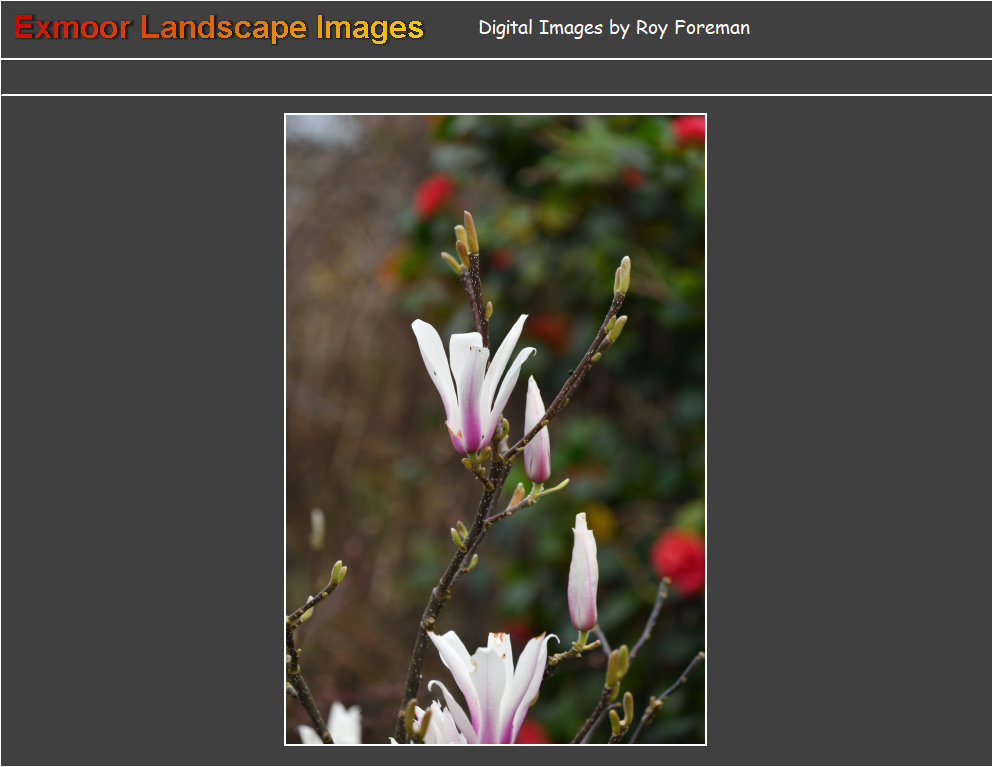Click the partial white petal at the bottom-left corner

click(341, 725)
